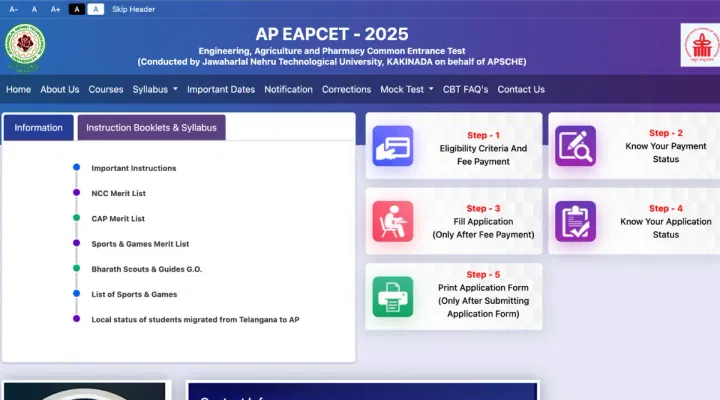
Task: Switch to light contrast theme A
Action: click(95, 8)
